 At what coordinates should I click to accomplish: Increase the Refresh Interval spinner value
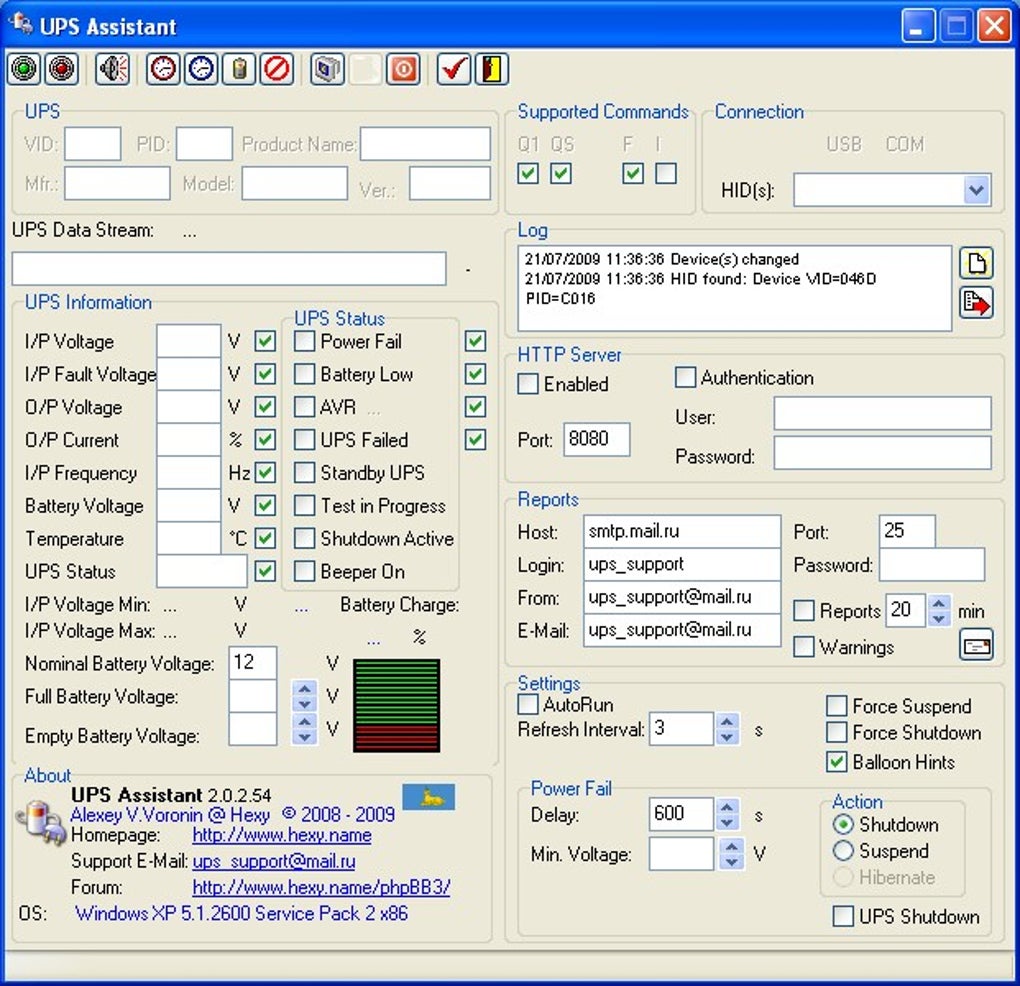728,722
